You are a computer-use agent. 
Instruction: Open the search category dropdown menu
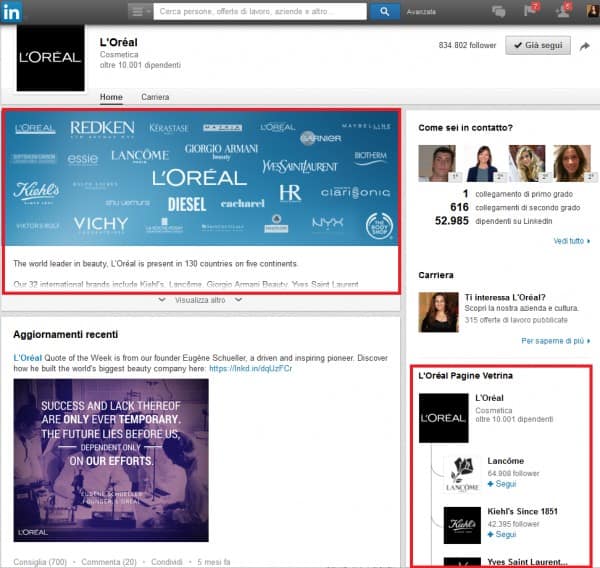[140, 11]
